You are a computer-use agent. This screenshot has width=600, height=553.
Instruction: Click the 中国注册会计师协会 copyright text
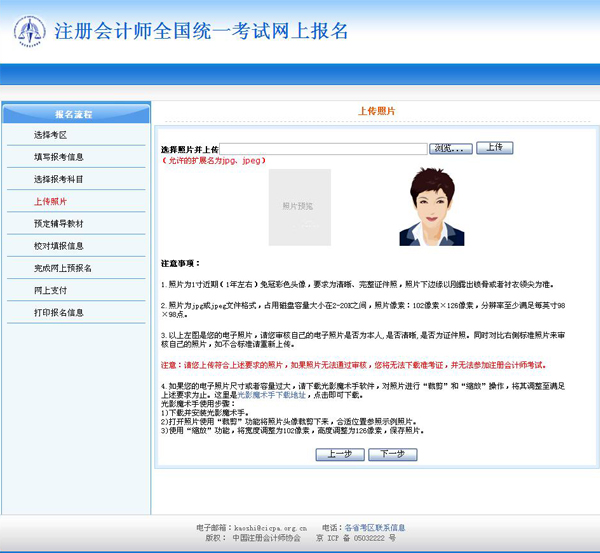pyautogui.click(x=266, y=538)
